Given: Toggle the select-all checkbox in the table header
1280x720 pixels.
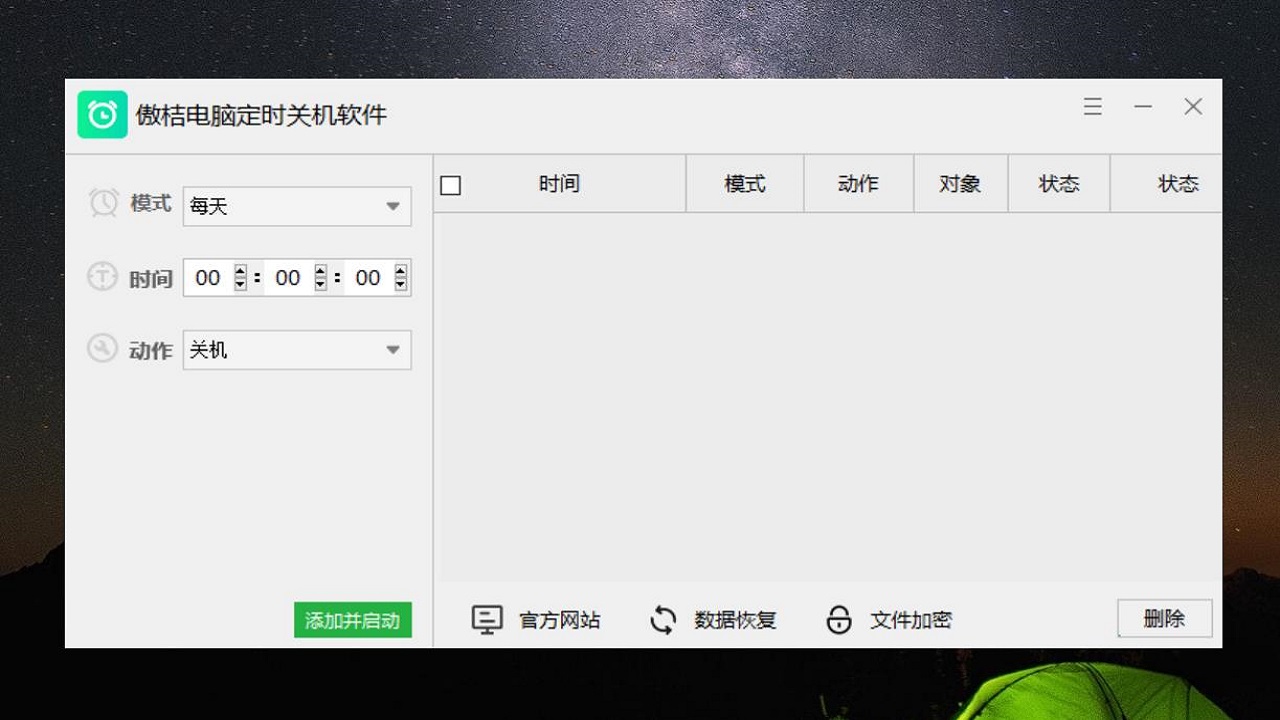Looking at the screenshot, I should 450,184.
